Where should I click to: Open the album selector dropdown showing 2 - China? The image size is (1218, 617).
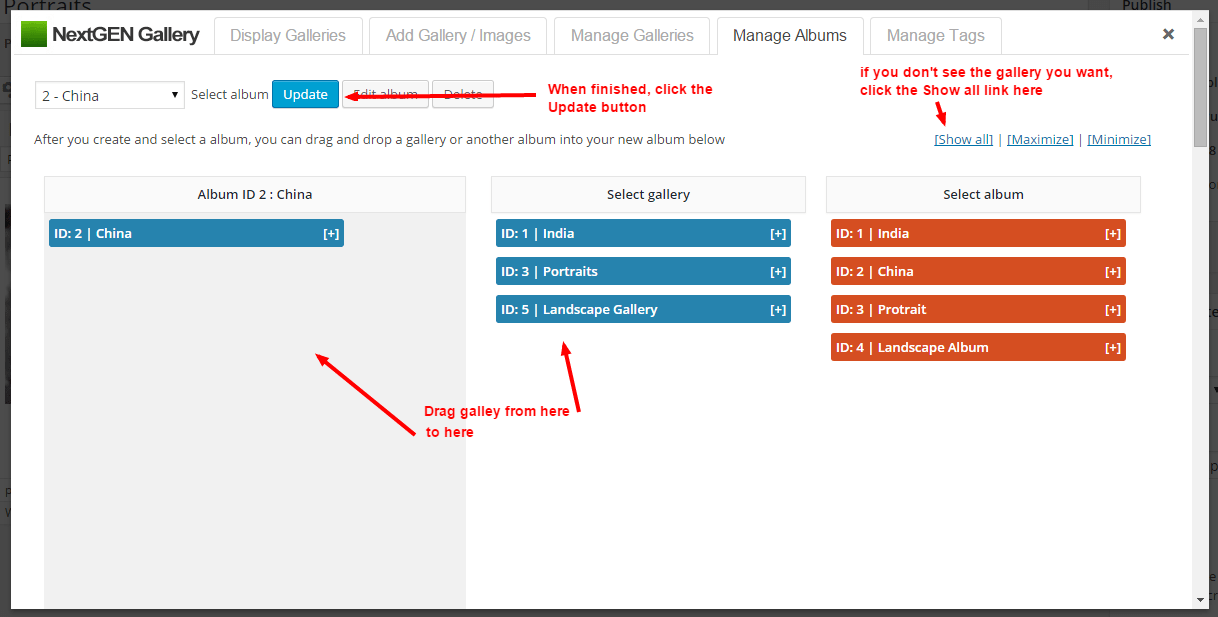point(109,94)
